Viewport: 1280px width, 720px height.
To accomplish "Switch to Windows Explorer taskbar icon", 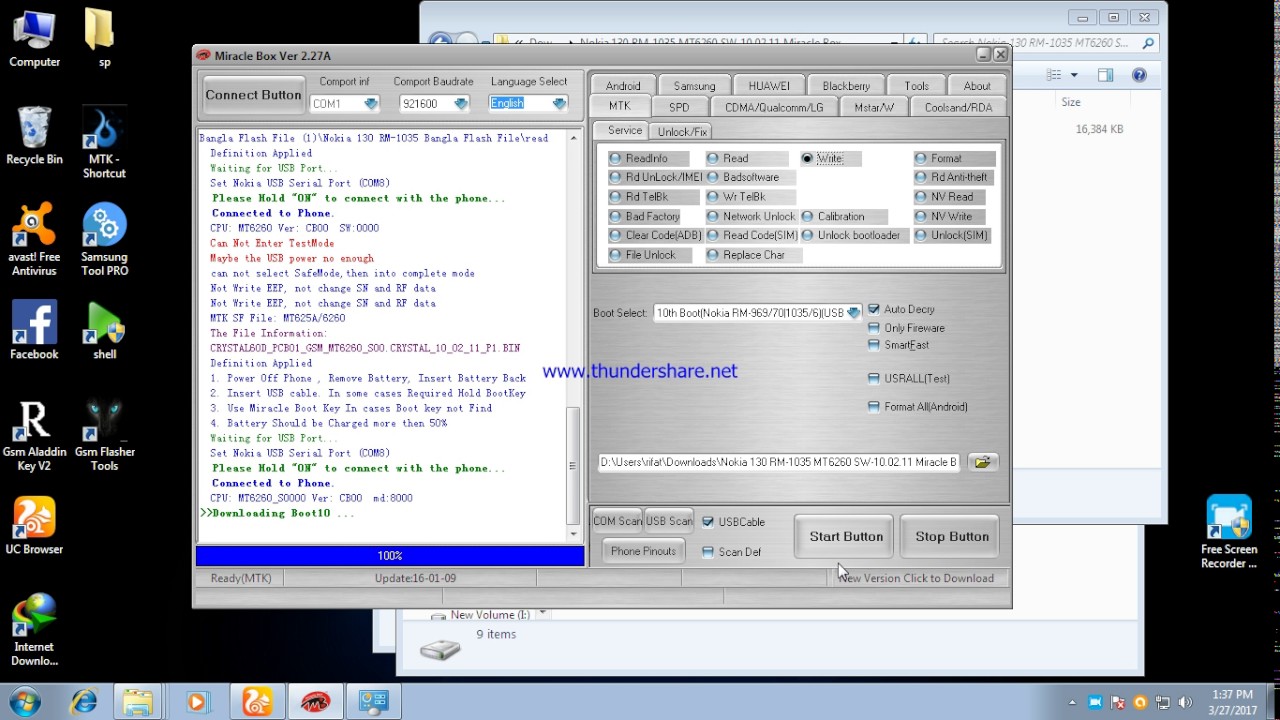I will point(138,702).
